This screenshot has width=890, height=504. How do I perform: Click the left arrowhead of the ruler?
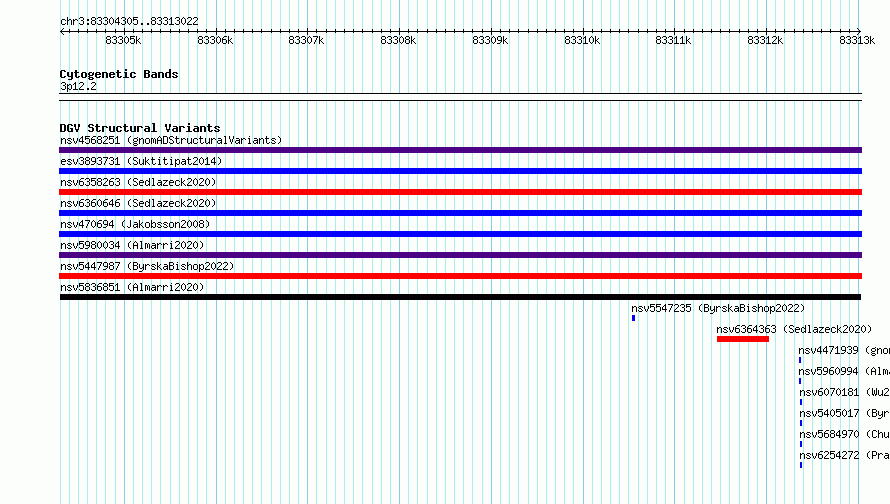(x=62, y=31)
